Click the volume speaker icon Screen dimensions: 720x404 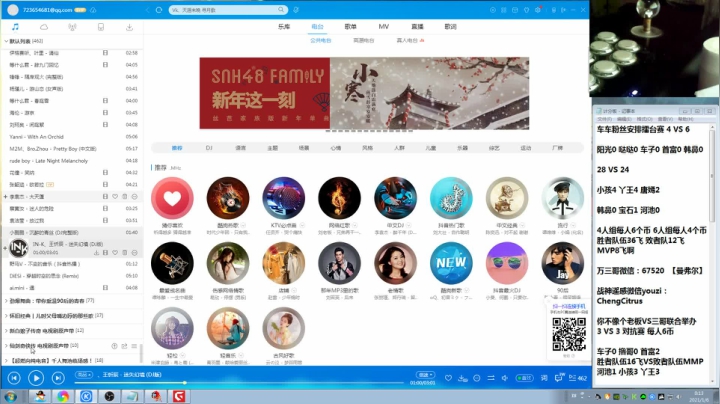click(x=505, y=378)
